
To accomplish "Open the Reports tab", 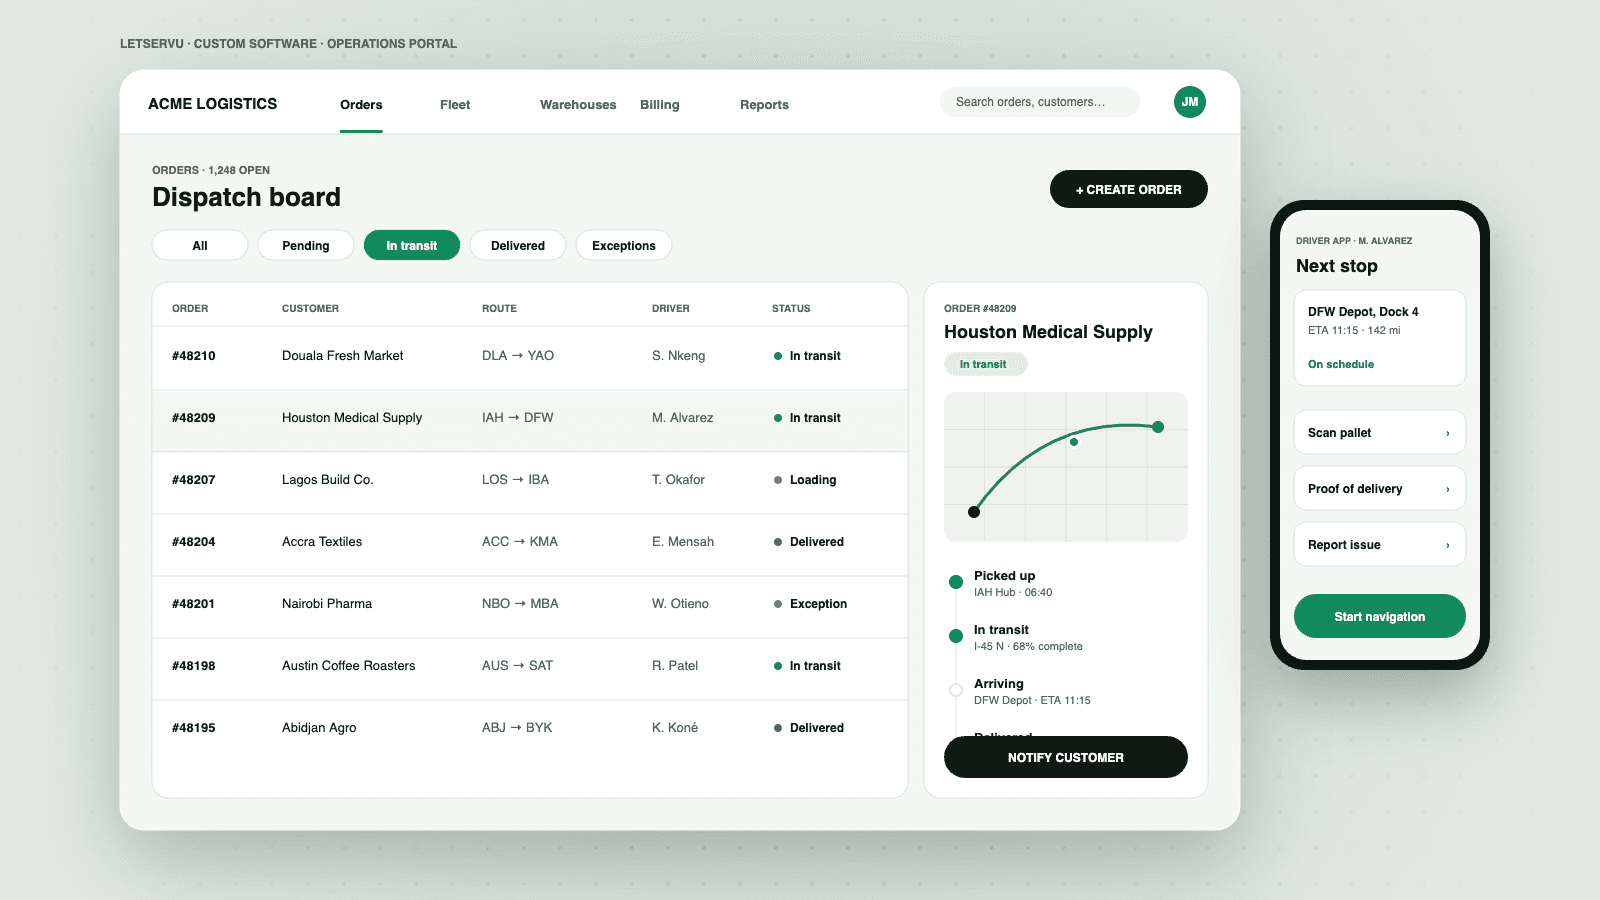I will click(x=764, y=105).
